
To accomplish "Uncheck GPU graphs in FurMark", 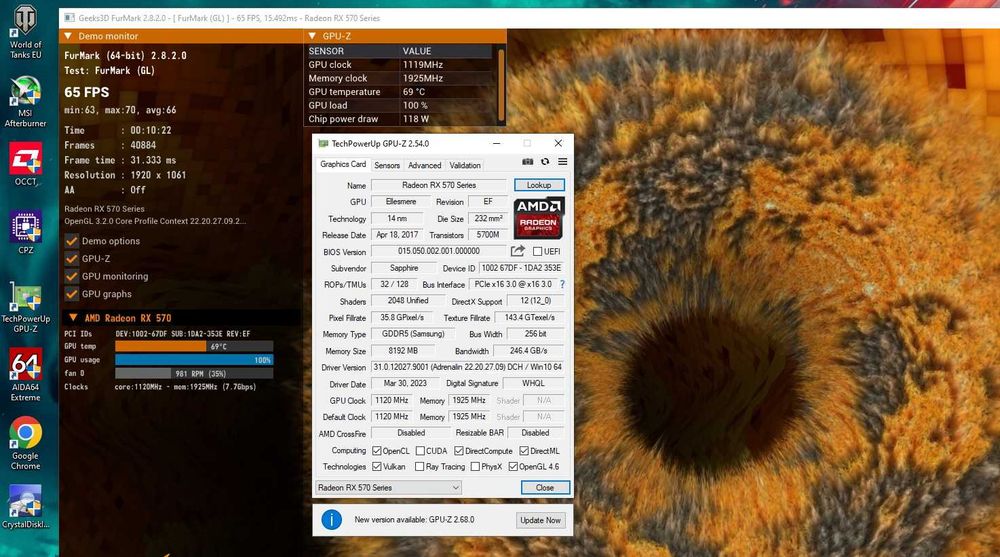I will (71, 294).
